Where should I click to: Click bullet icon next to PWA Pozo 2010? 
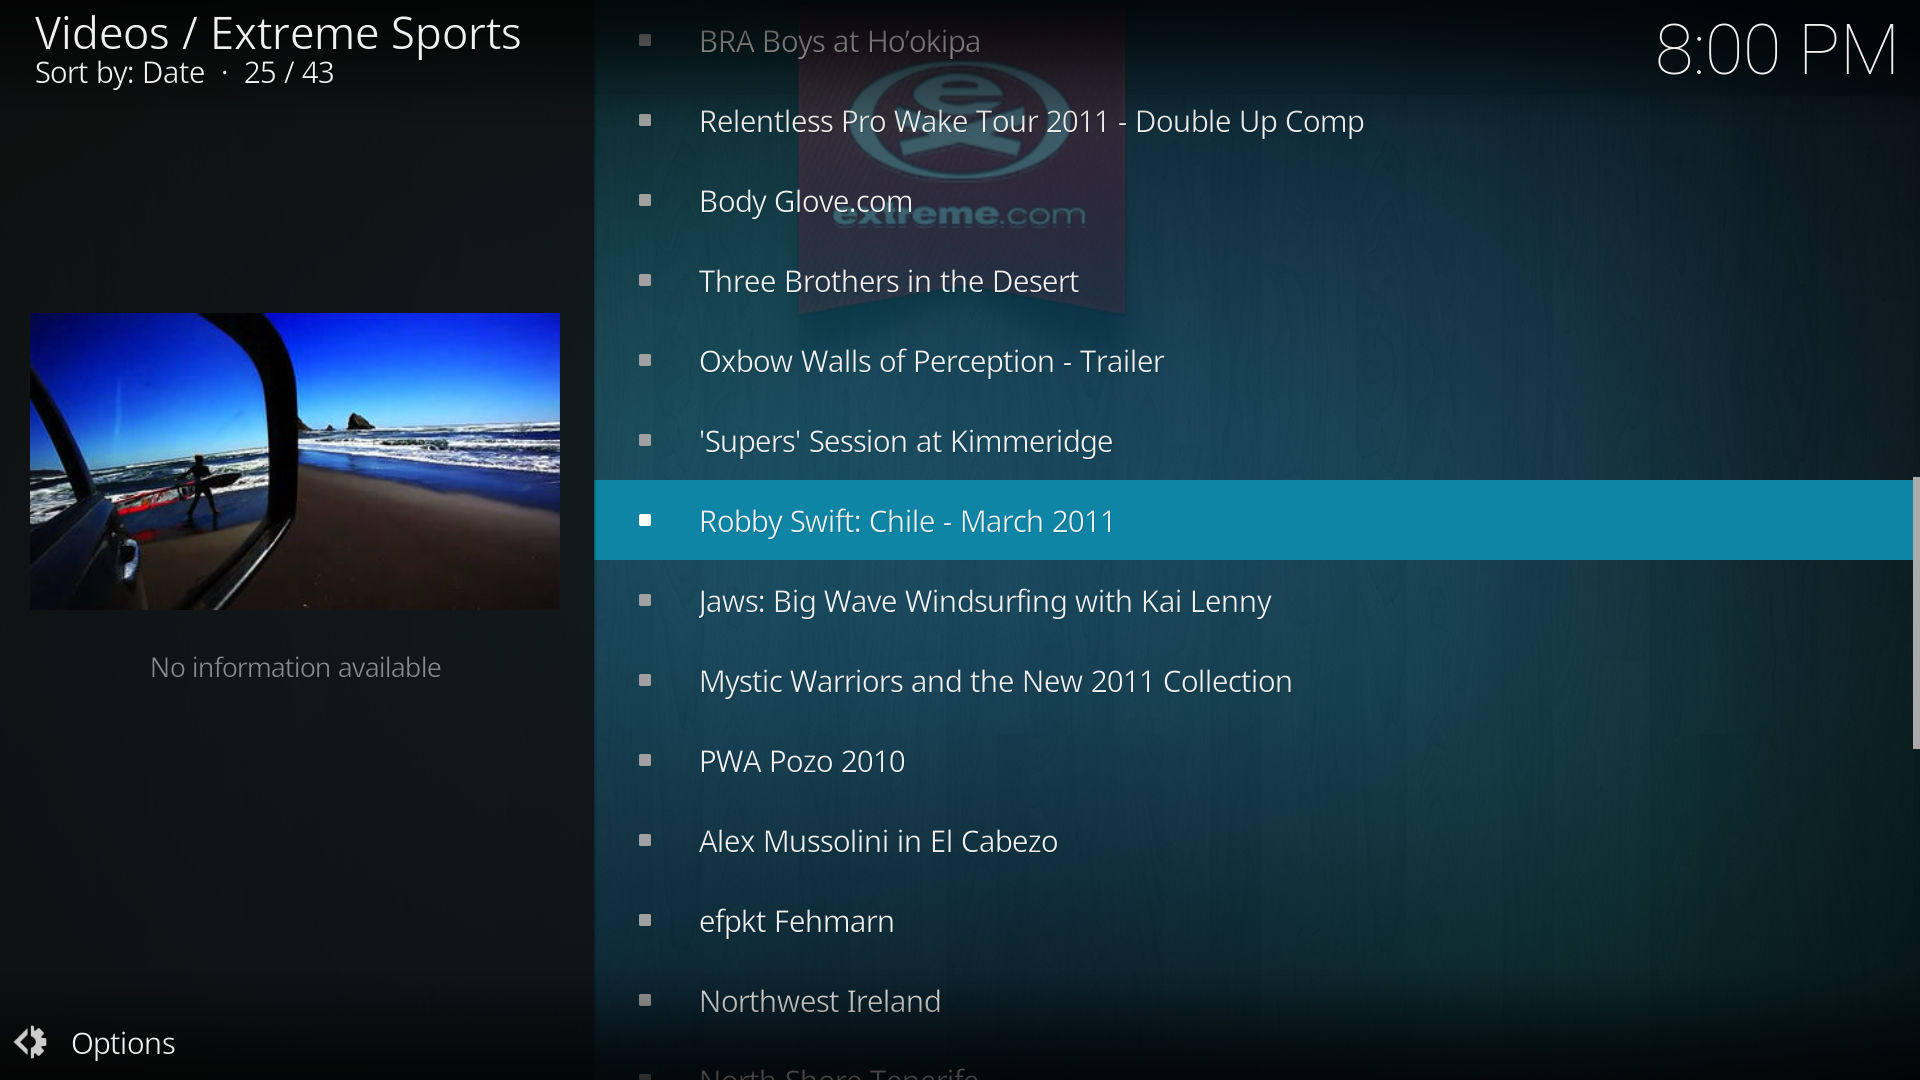tap(645, 761)
